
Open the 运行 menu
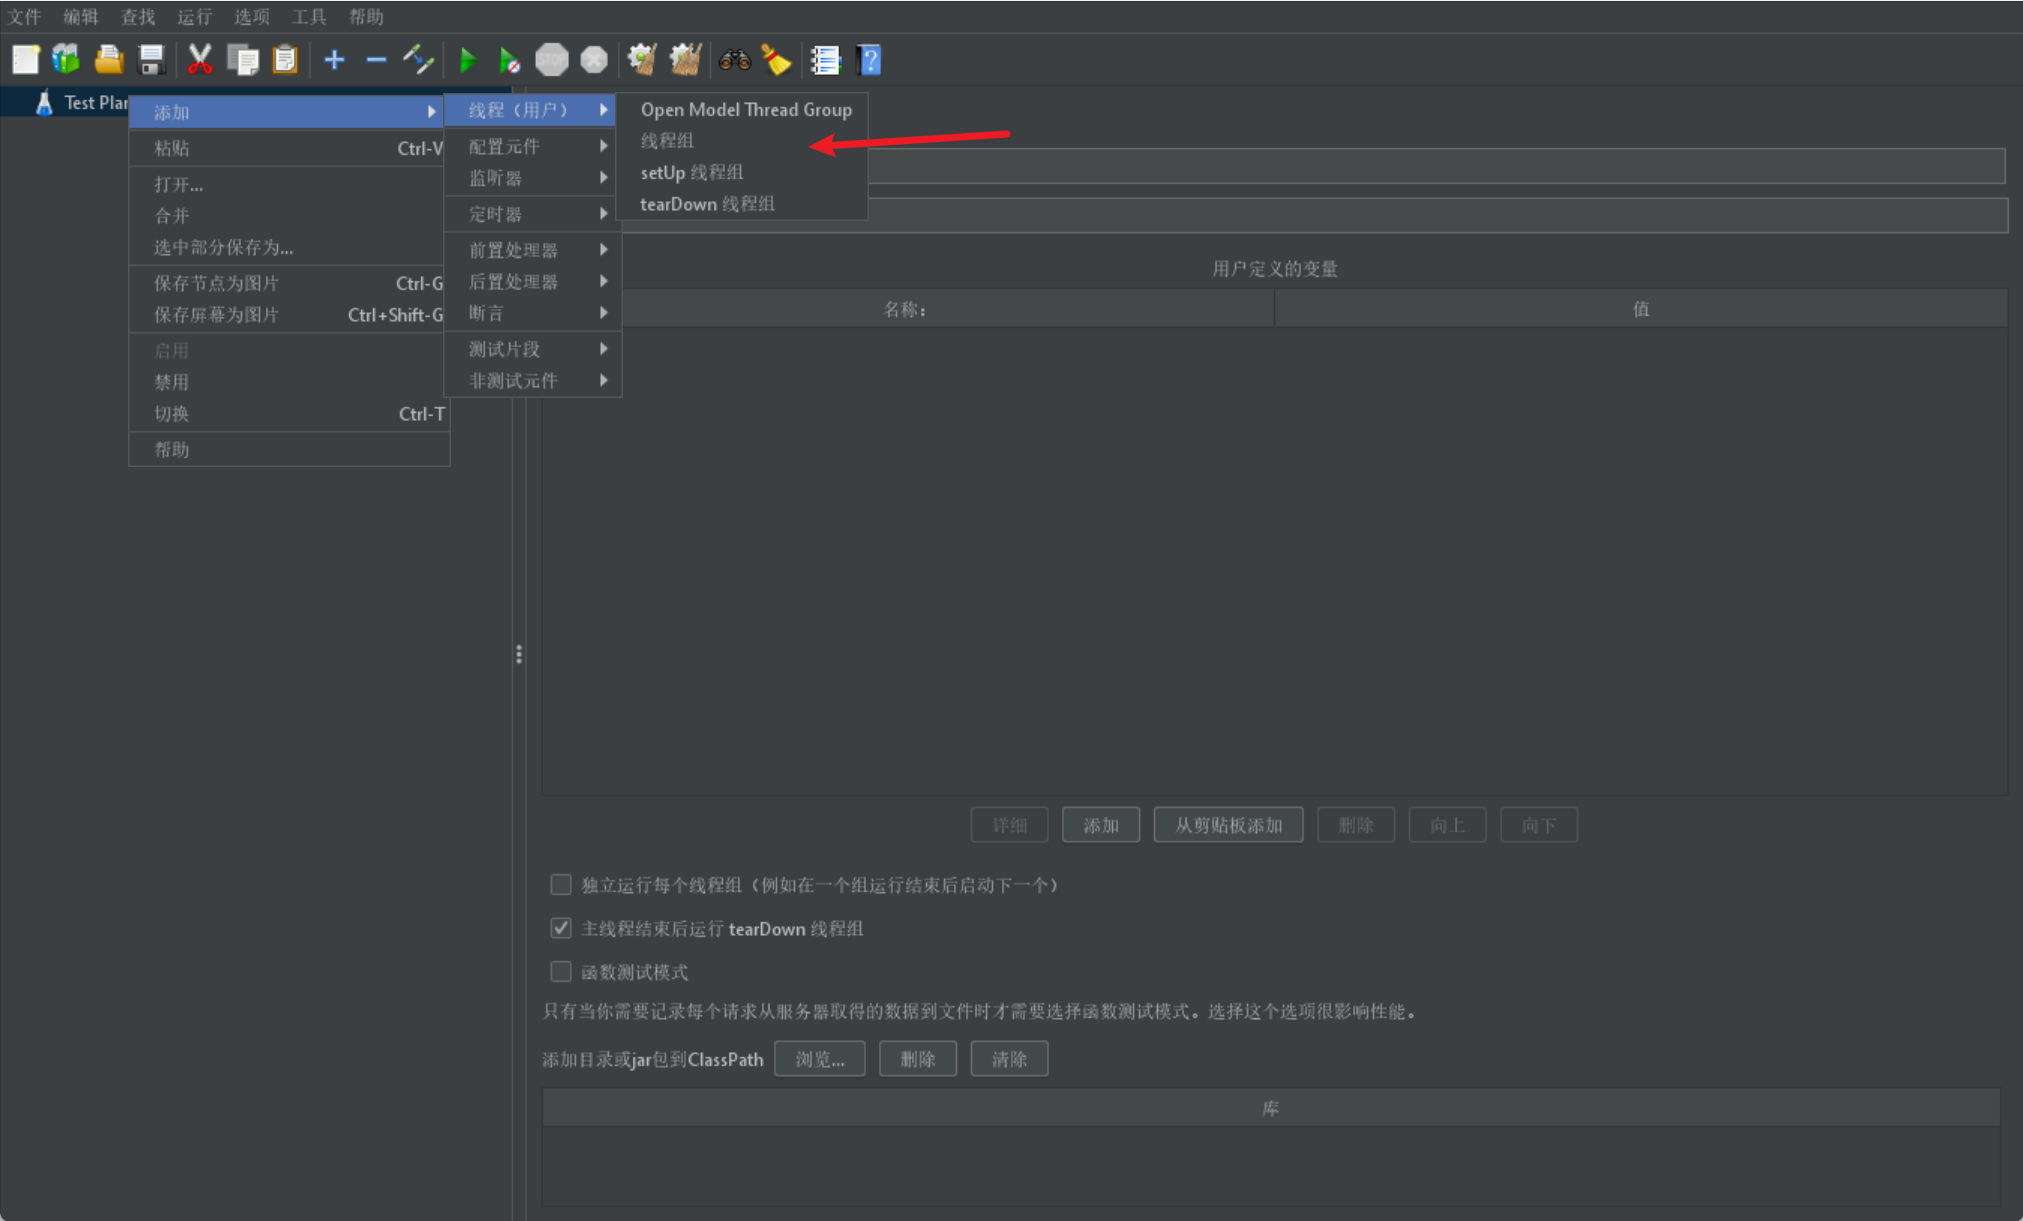coord(195,16)
